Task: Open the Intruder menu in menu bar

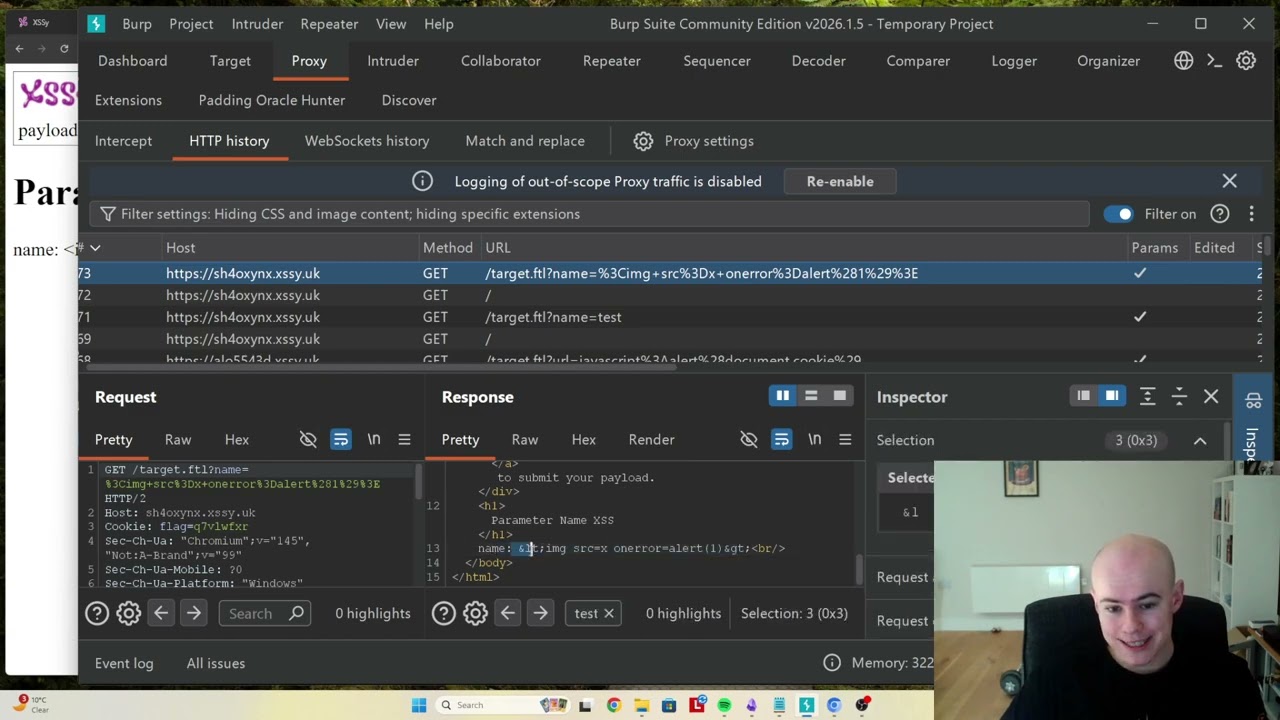Action: click(257, 24)
